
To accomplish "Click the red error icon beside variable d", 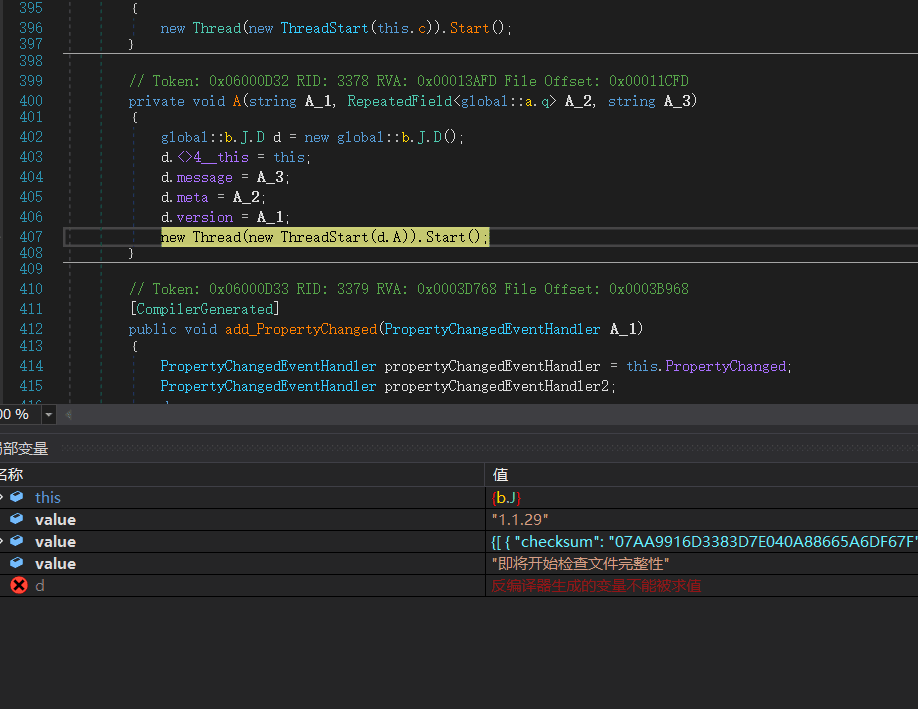I will tap(19, 585).
